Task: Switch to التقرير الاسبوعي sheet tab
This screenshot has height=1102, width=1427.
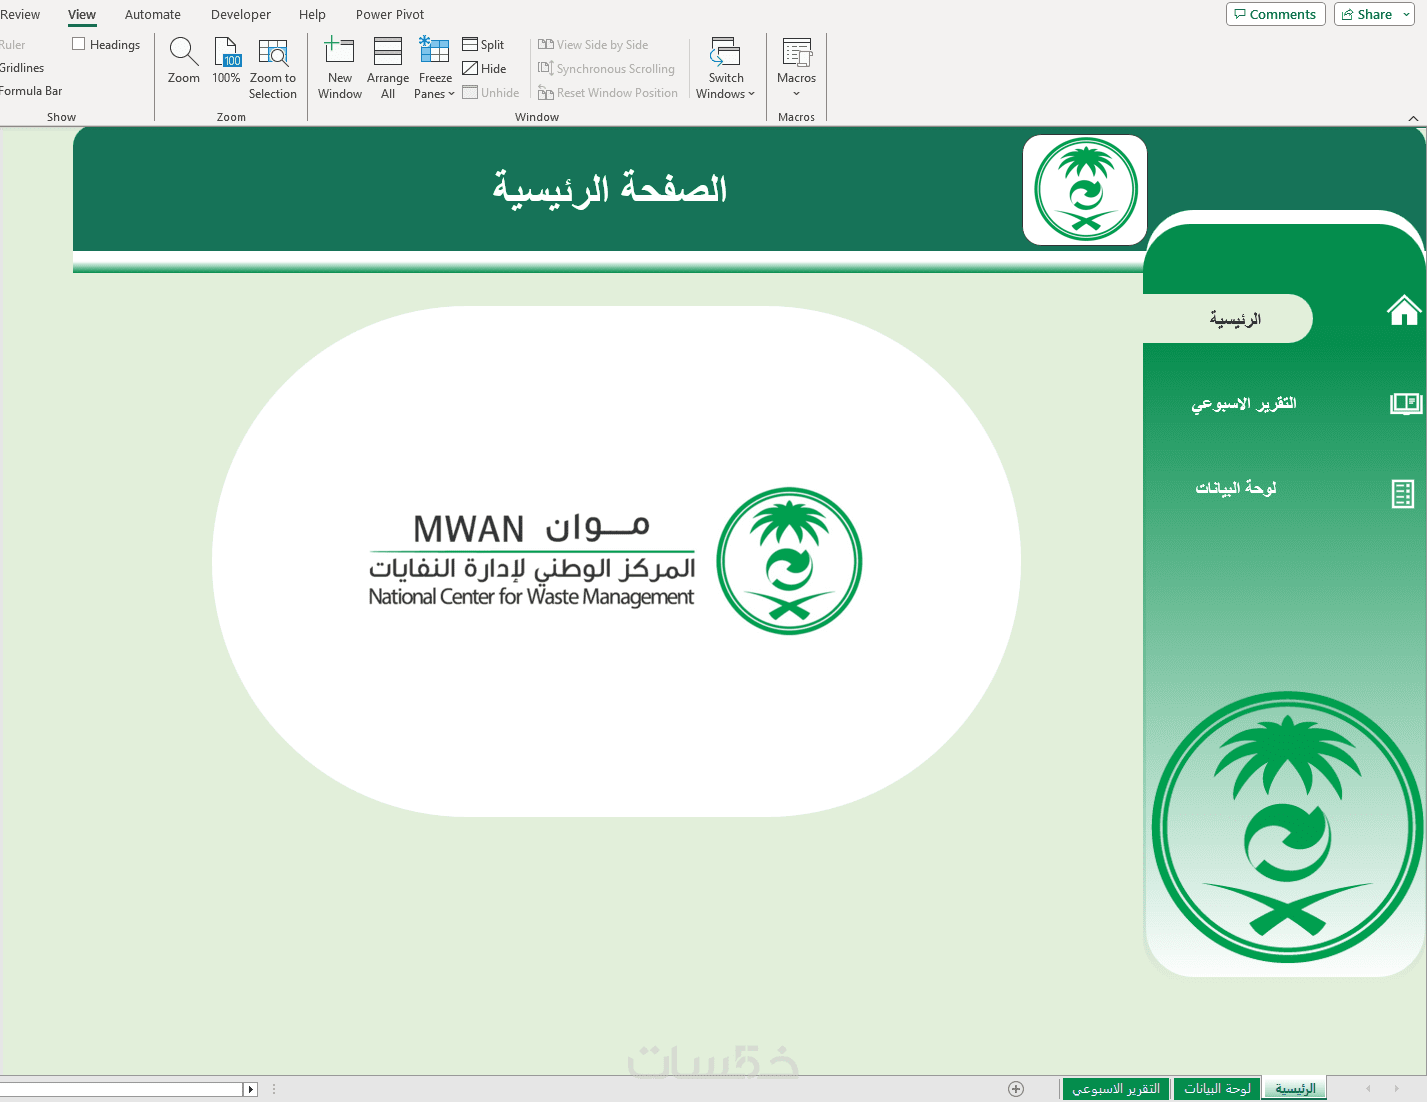Action: [x=1116, y=1088]
